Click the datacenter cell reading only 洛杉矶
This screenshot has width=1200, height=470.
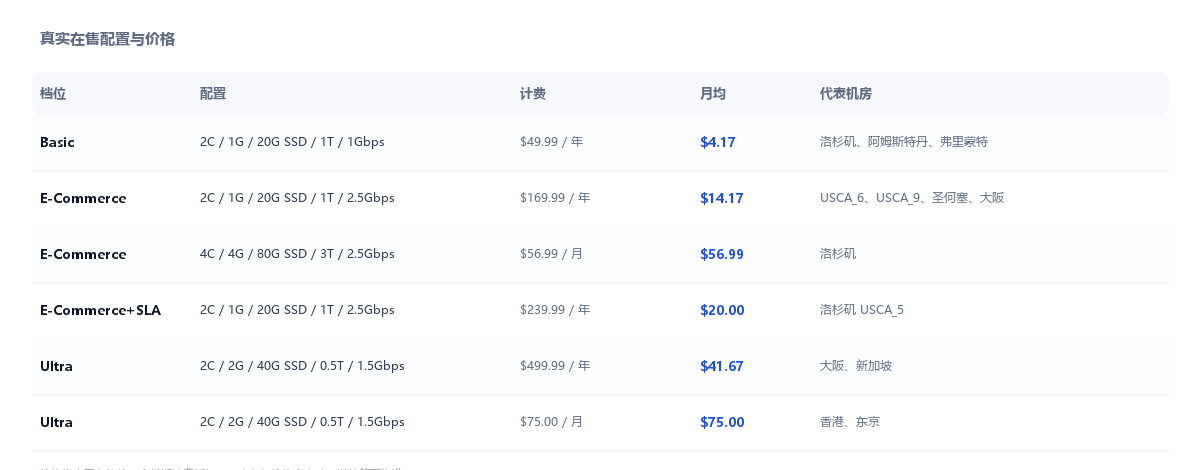(838, 254)
